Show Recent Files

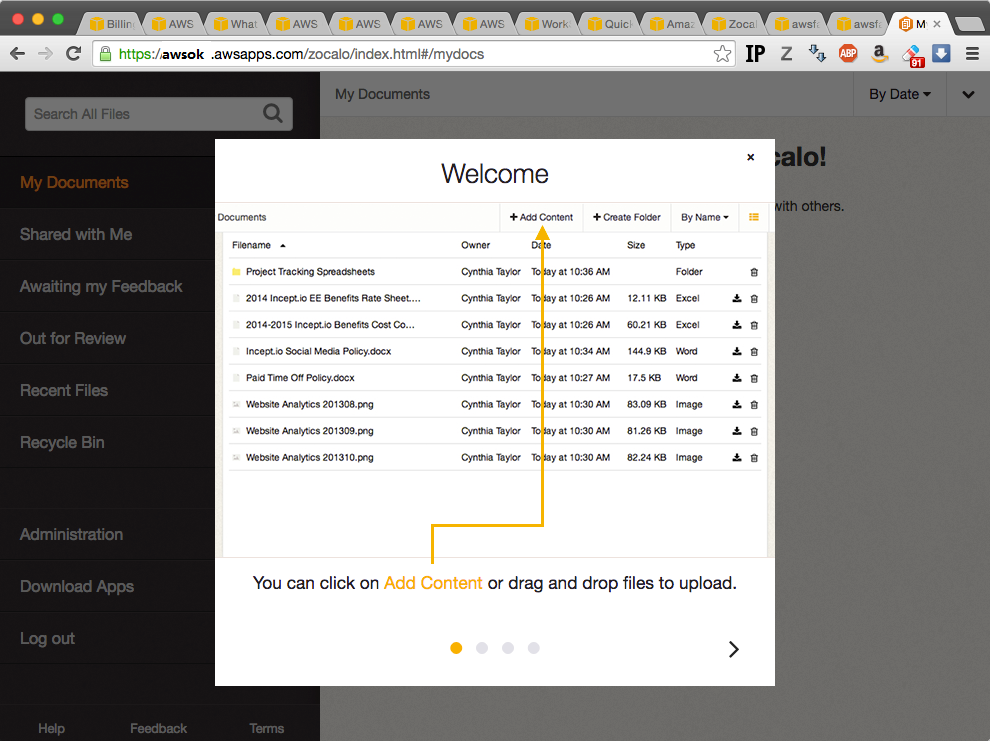point(64,390)
